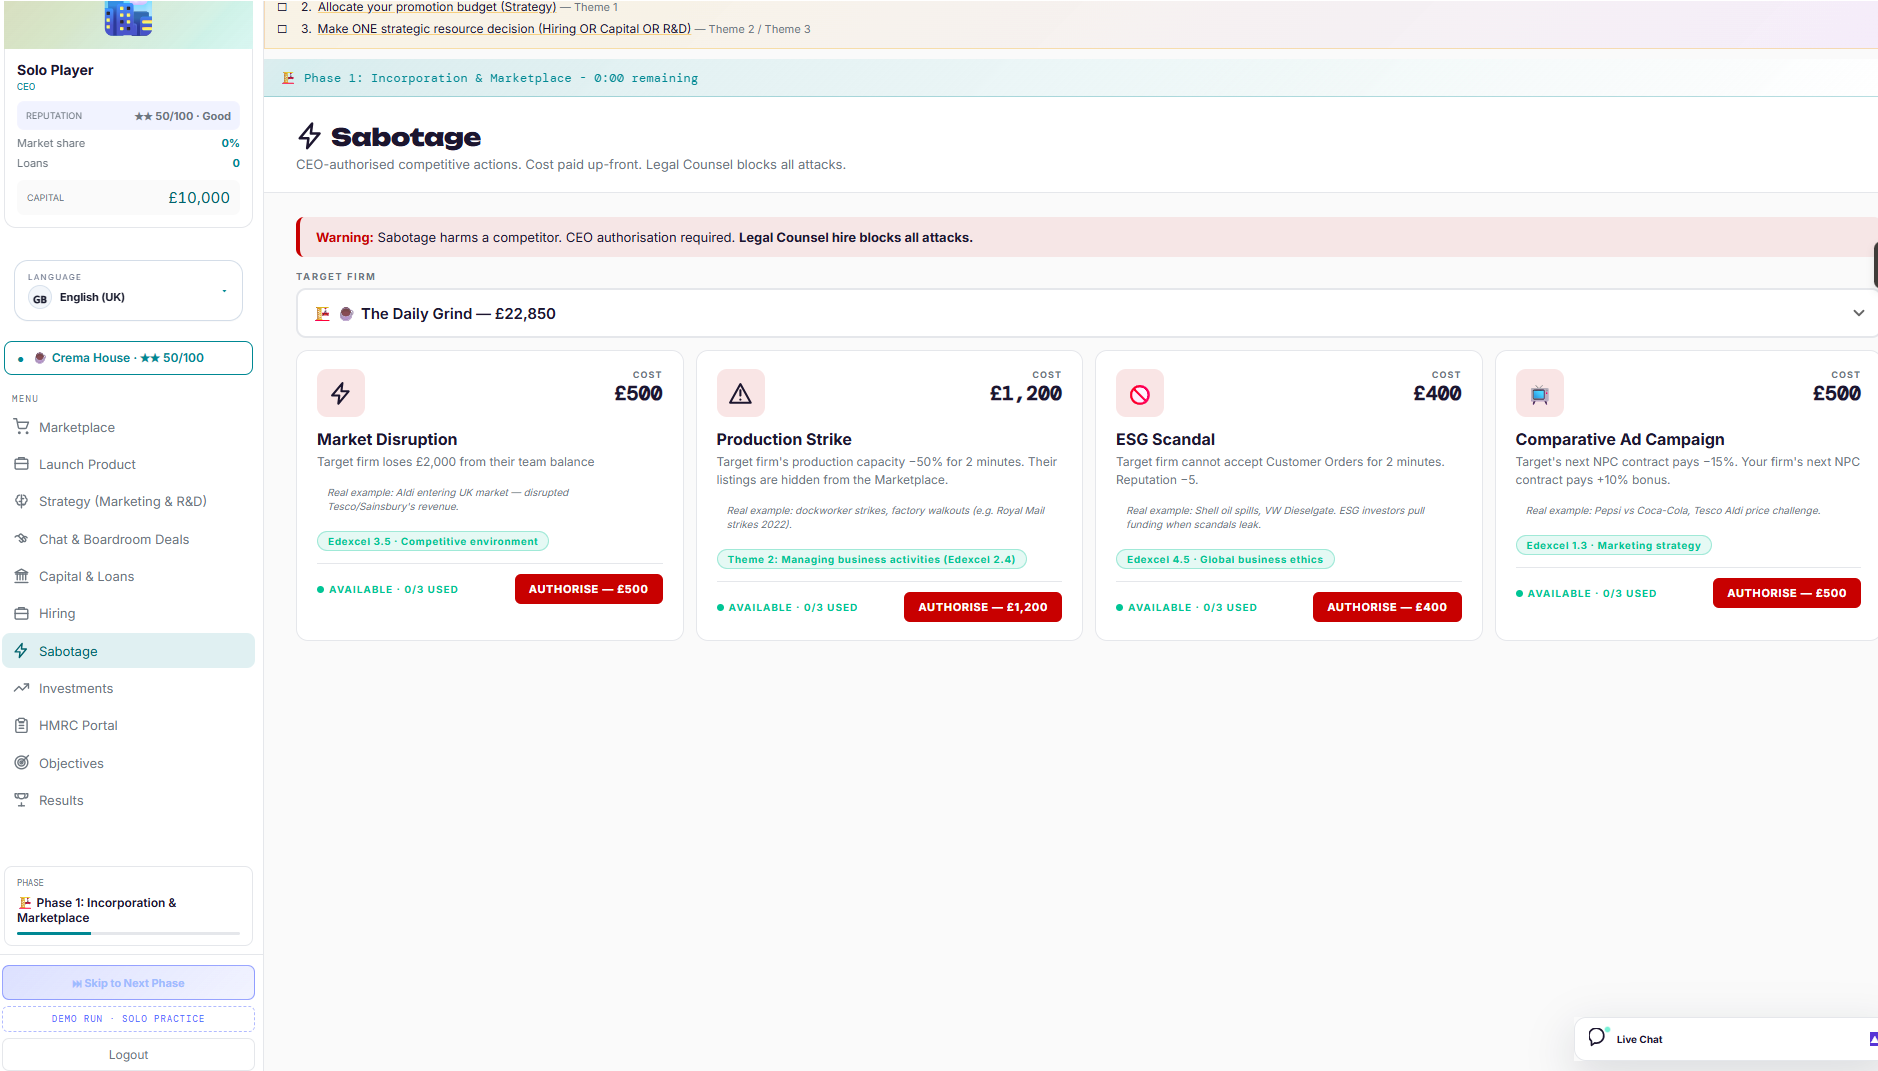Click the Solo Player name

pos(55,70)
